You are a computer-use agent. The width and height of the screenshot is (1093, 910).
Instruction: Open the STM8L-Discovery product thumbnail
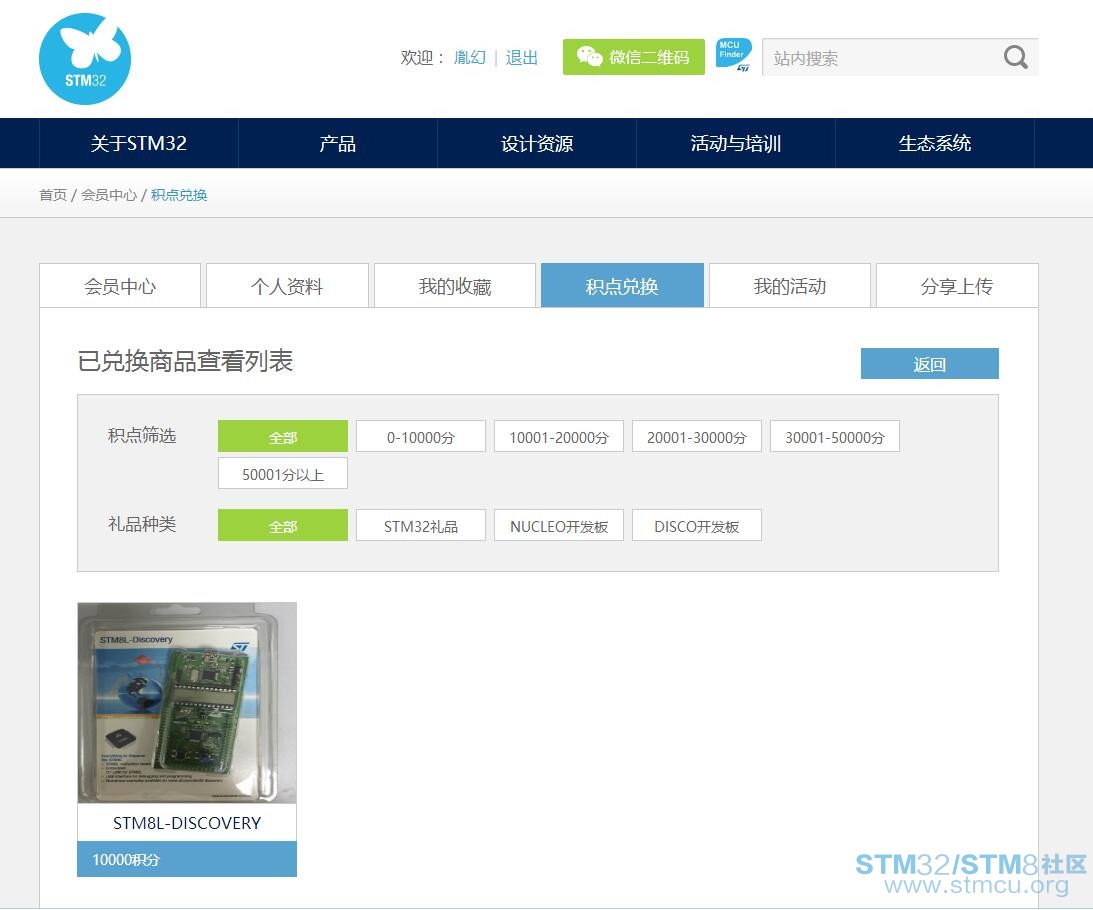[187, 703]
